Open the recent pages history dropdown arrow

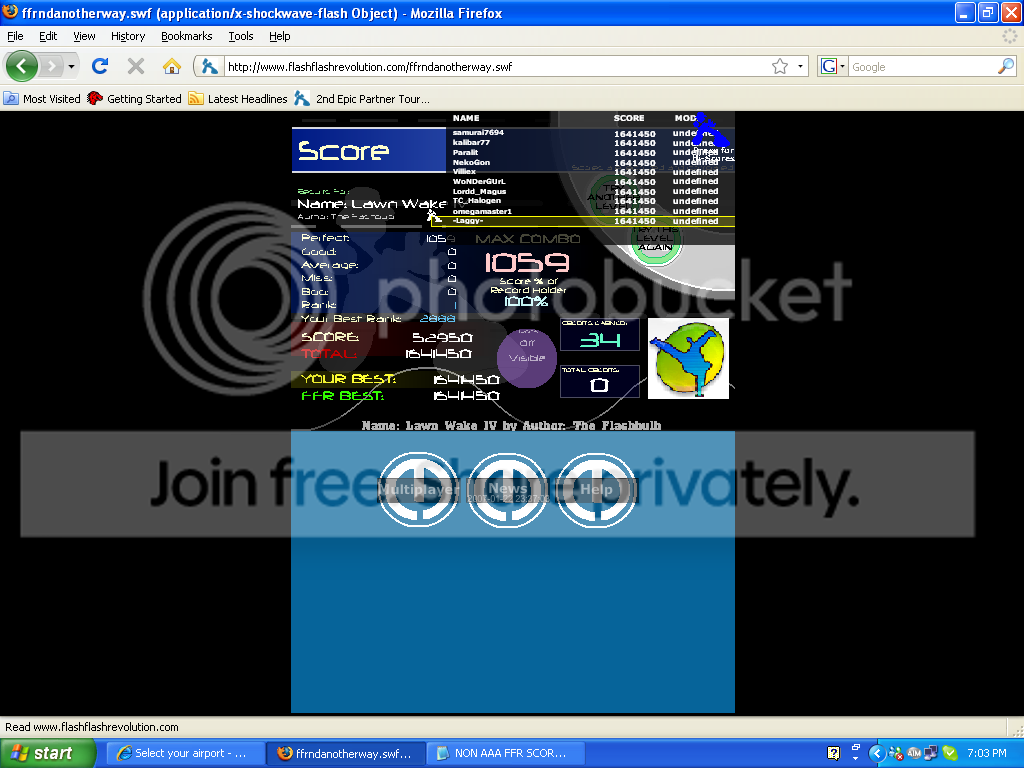71,67
